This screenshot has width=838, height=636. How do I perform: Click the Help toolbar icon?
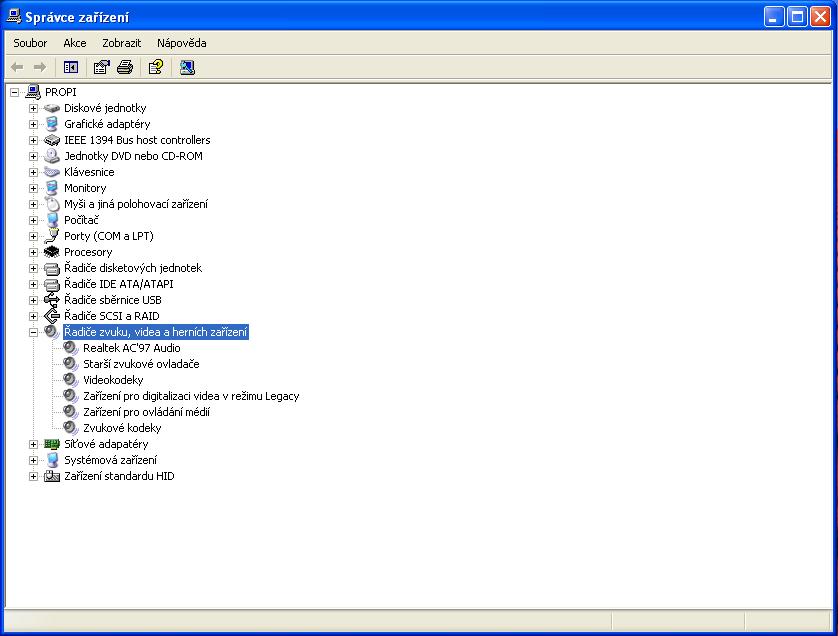tap(156, 67)
